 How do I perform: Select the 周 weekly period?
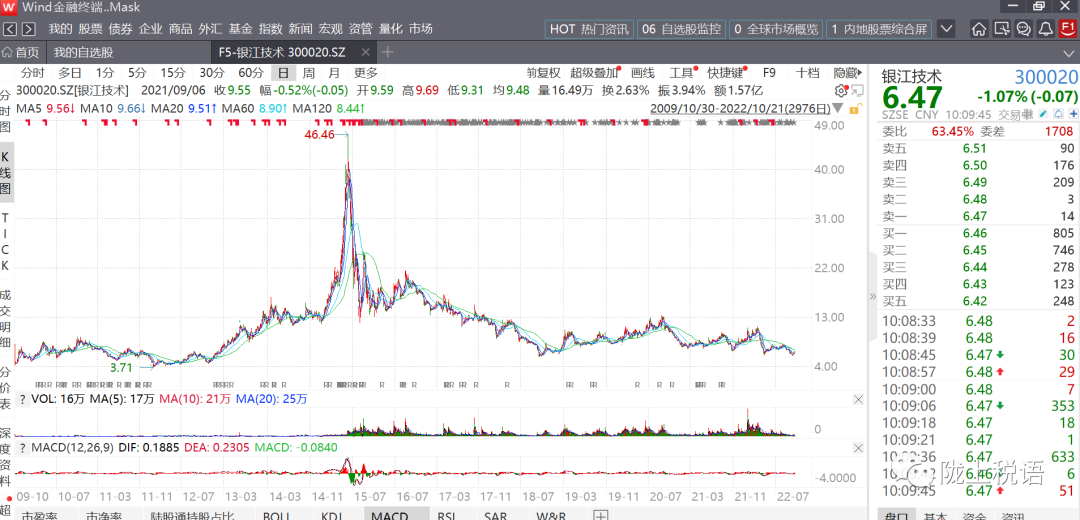pos(309,73)
